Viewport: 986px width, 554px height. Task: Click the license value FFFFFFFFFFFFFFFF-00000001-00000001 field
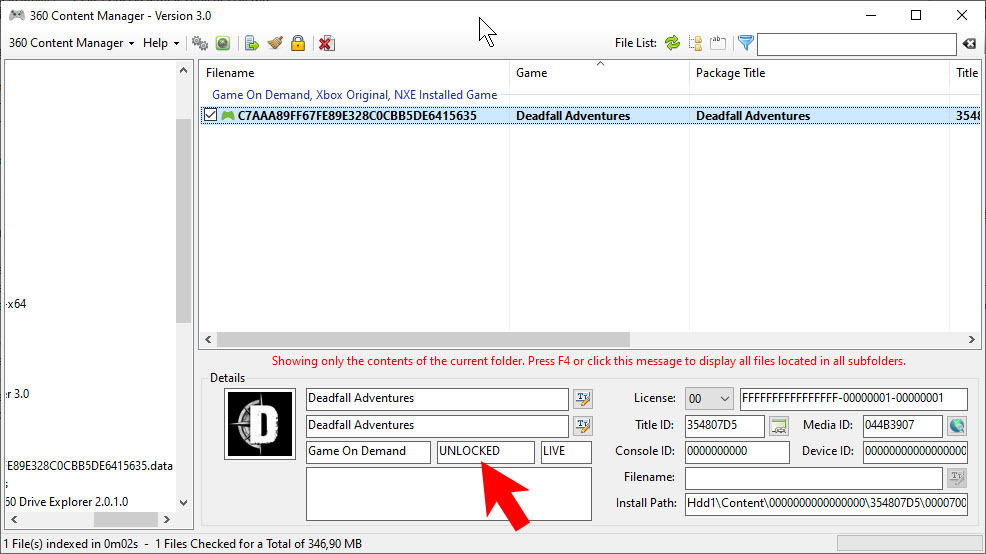click(853, 399)
